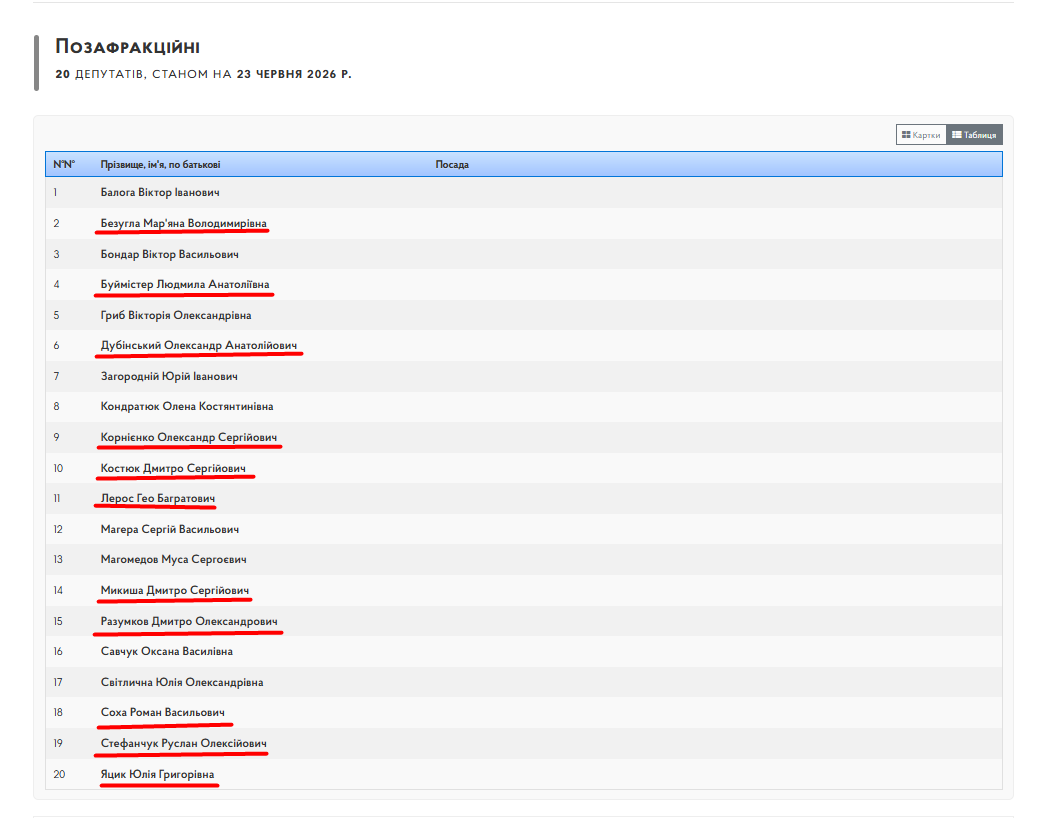Click the N°N° column header
The width and height of the screenshot is (1046, 818).
pos(64,164)
